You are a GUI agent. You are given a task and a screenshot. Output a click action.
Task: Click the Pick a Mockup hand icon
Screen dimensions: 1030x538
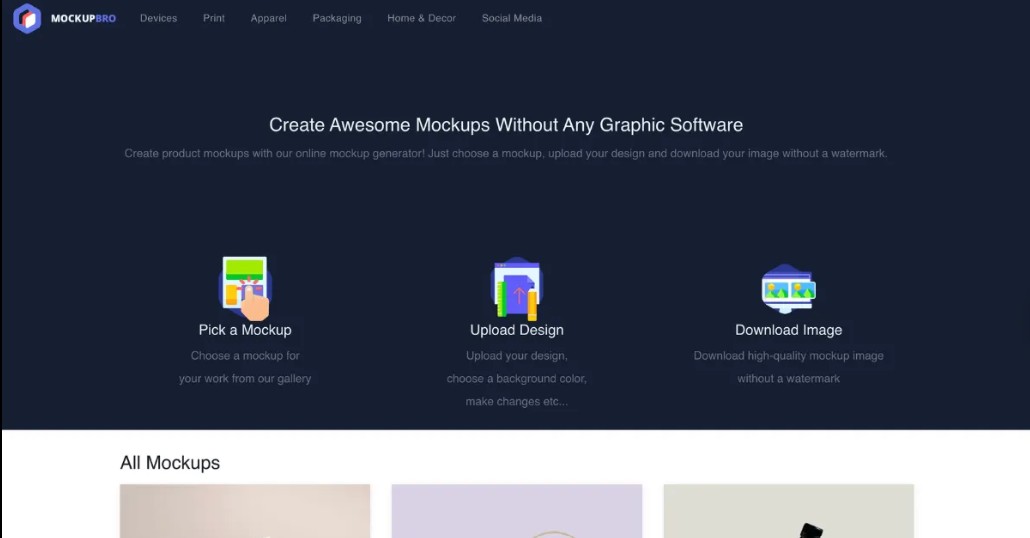pyautogui.click(x=245, y=288)
